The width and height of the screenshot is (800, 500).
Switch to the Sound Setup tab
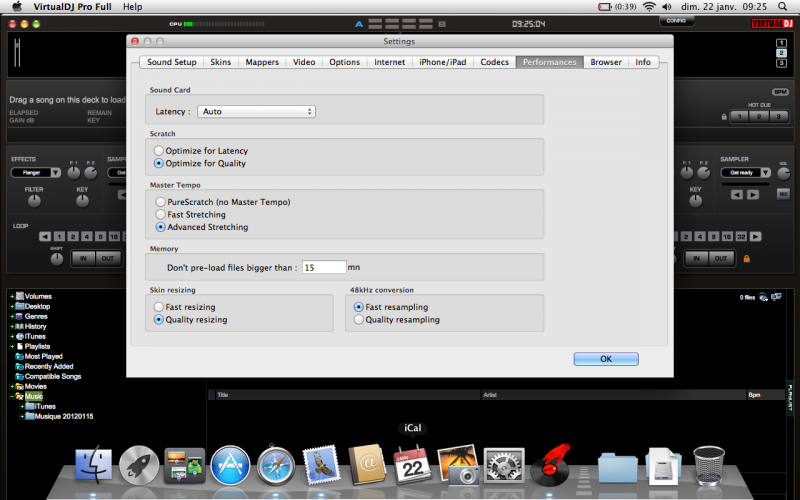click(x=171, y=62)
